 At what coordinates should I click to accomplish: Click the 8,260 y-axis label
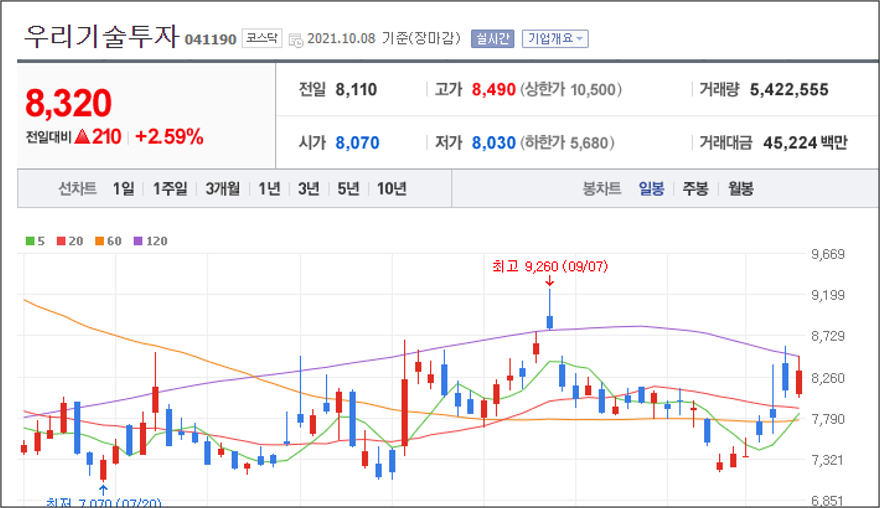coord(828,378)
